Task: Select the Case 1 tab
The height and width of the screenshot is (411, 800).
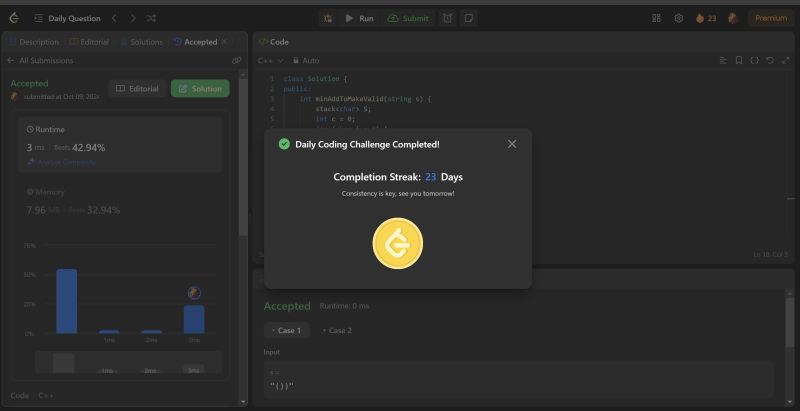Action: click(287, 330)
